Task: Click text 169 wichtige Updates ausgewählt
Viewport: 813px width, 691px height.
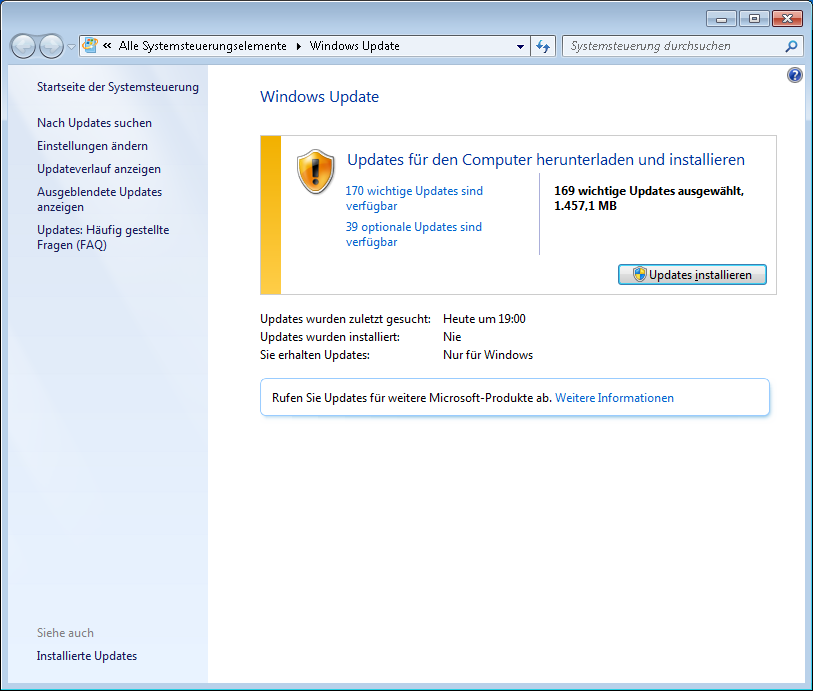Action: (x=649, y=191)
